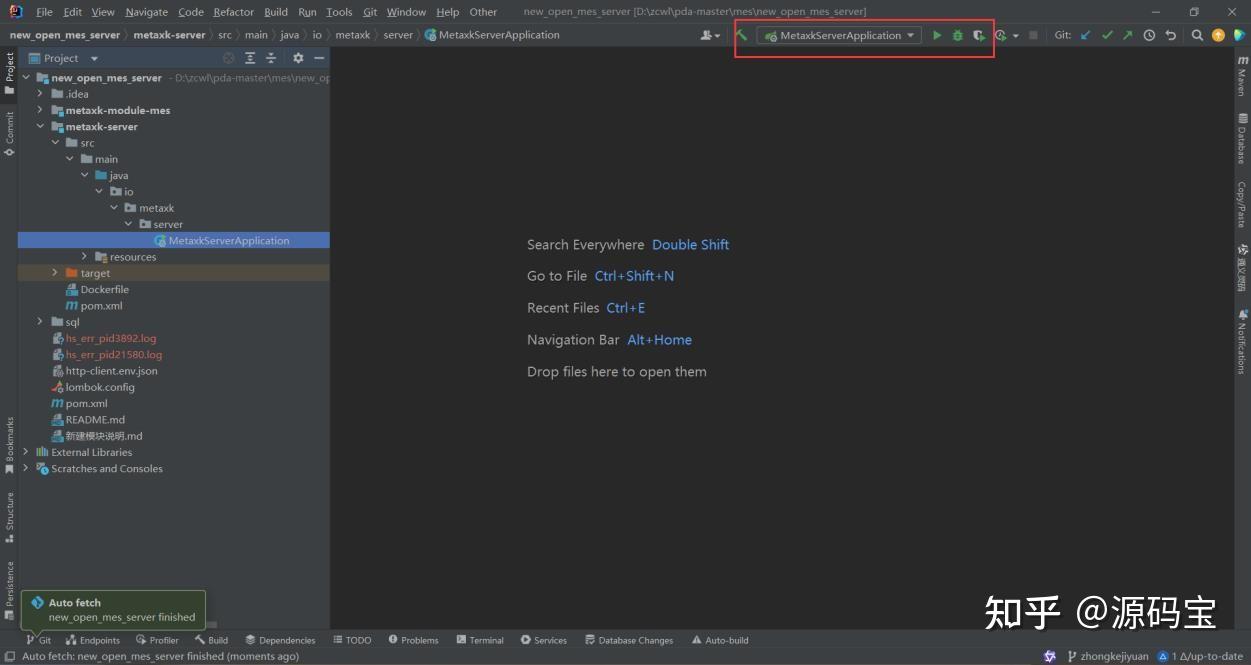
Task: Run MetaxkServerApplication with the green play icon
Action: (937, 35)
